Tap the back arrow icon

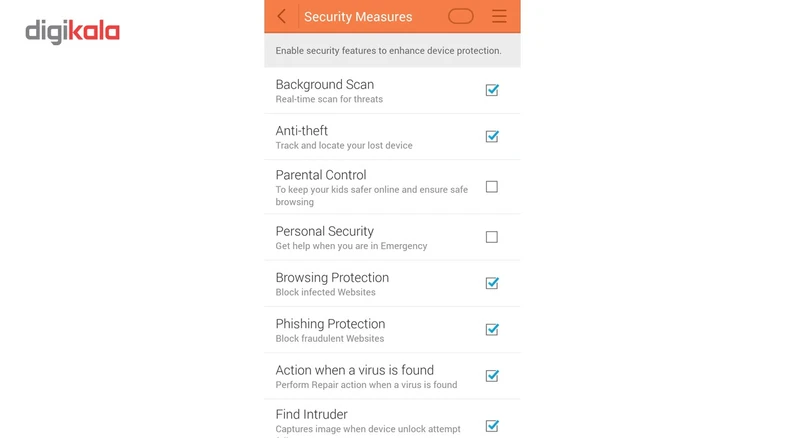tap(282, 16)
